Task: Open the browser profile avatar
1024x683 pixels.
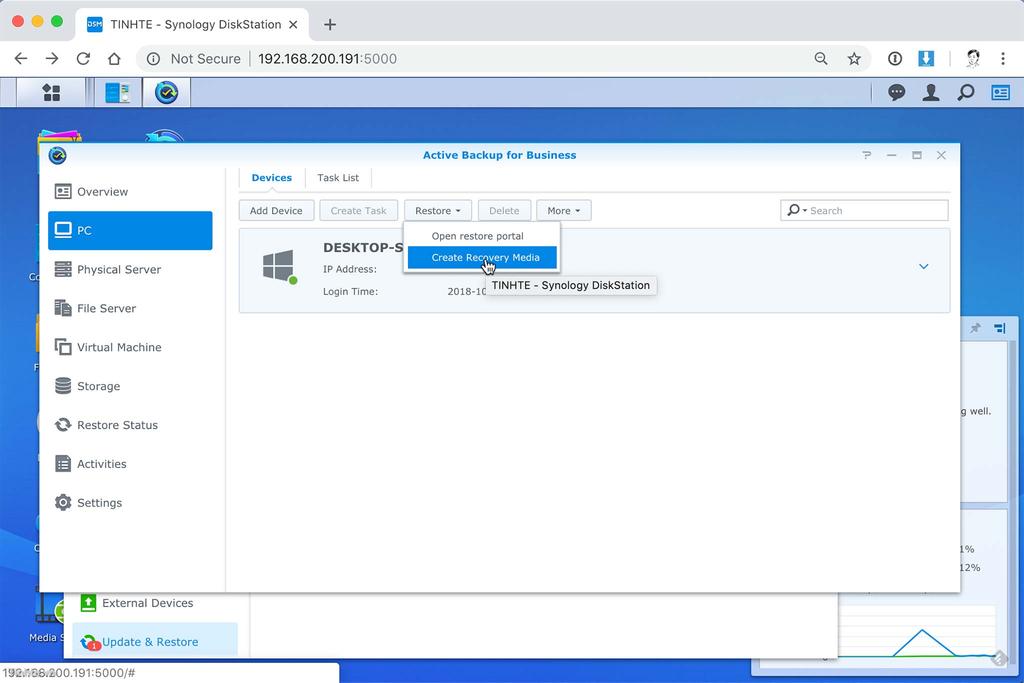Action: click(973, 59)
